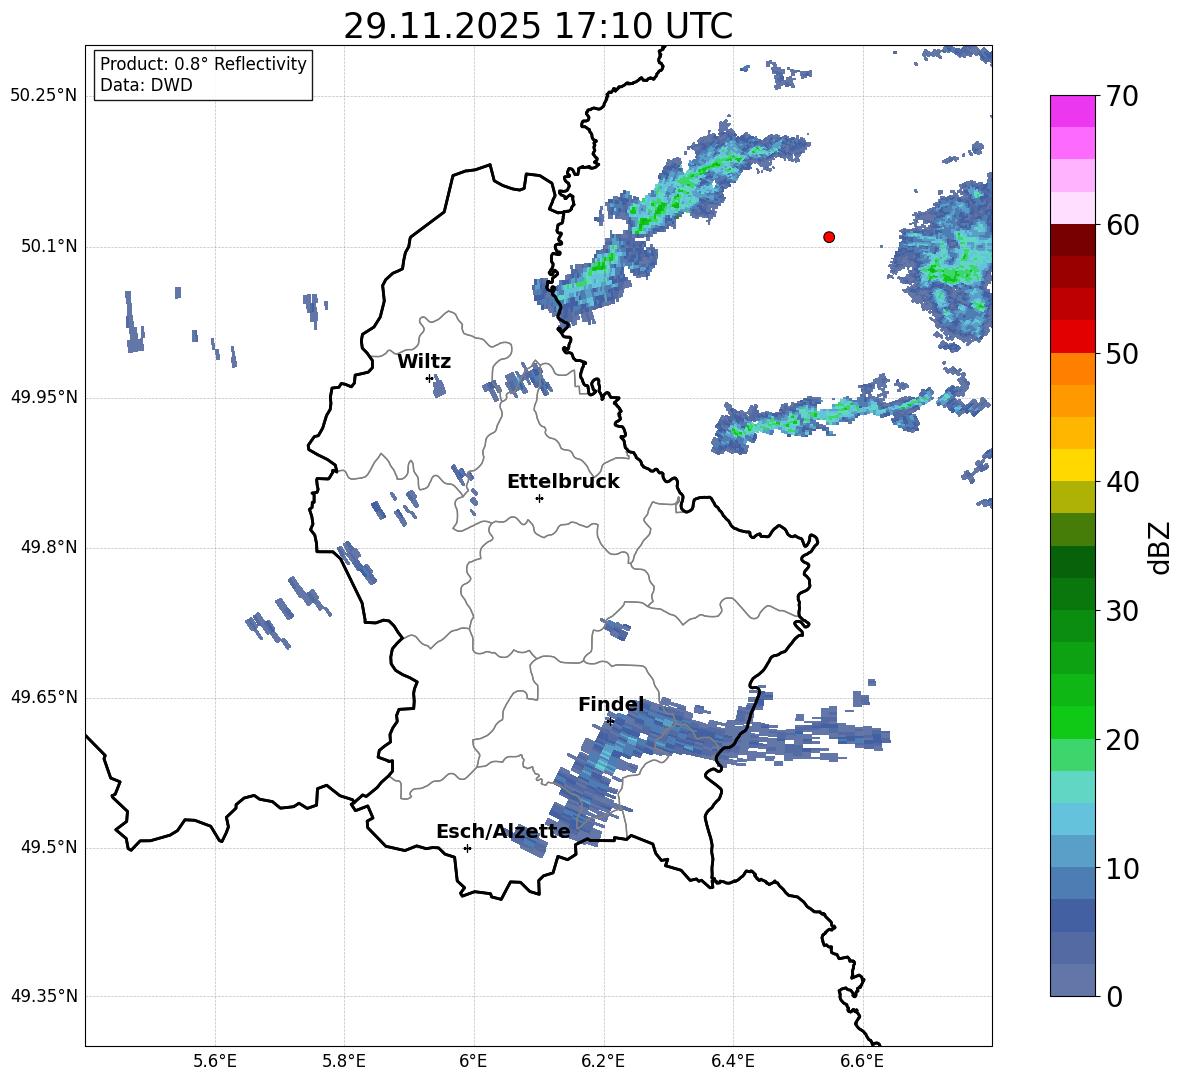Click the dBZ colorbar axis label
Screen dimensions: 1184x1081
tap(1160, 547)
